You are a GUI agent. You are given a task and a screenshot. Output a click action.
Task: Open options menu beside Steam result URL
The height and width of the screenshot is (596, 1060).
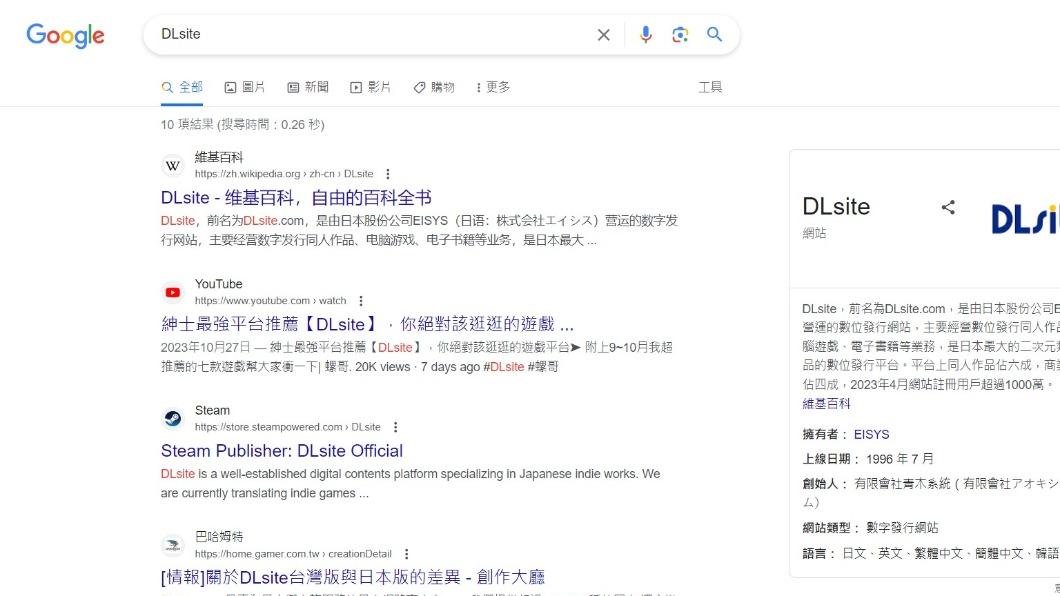(395, 427)
